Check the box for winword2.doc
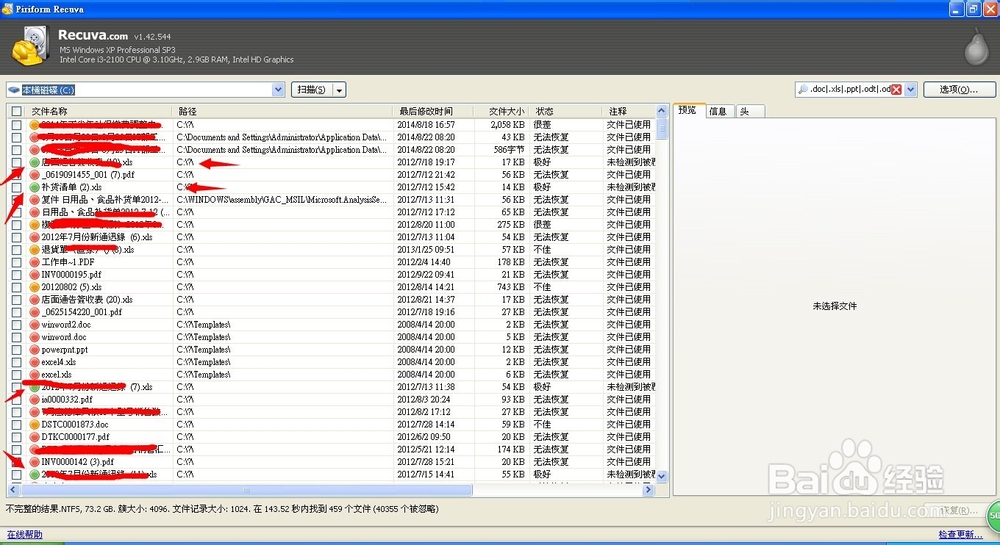1000x545 pixels. (17, 324)
